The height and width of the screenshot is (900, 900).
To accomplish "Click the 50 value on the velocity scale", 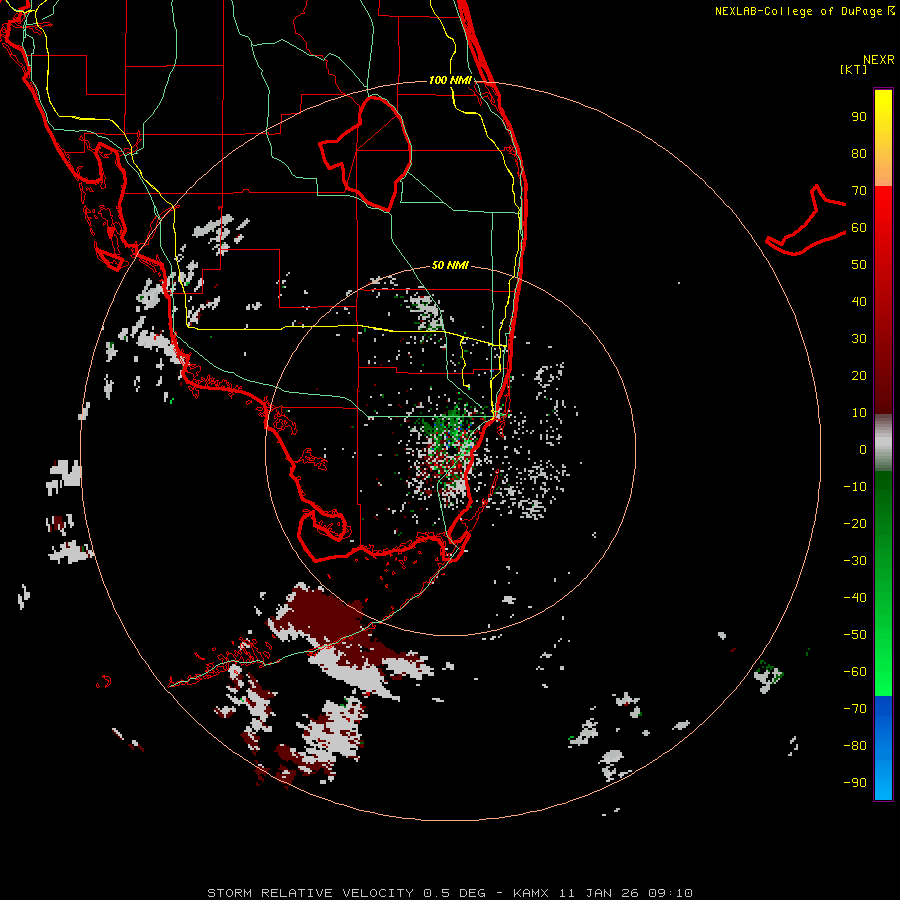I will click(859, 265).
